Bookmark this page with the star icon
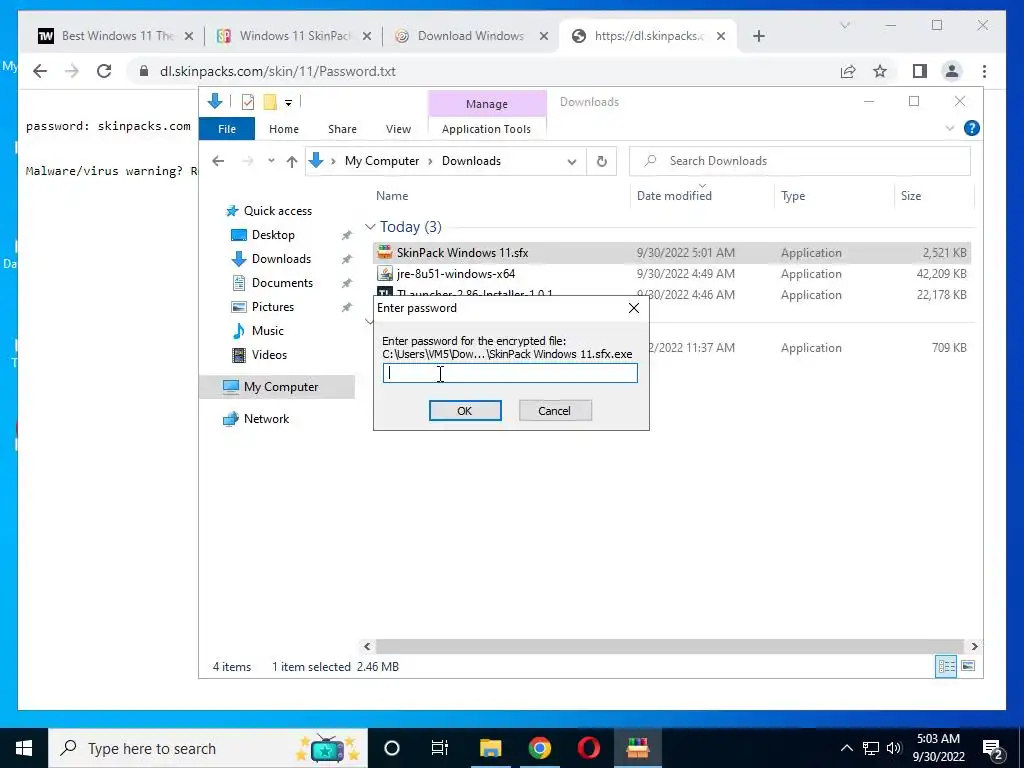This screenshot has height=768, width=1024. click(880, 71)
